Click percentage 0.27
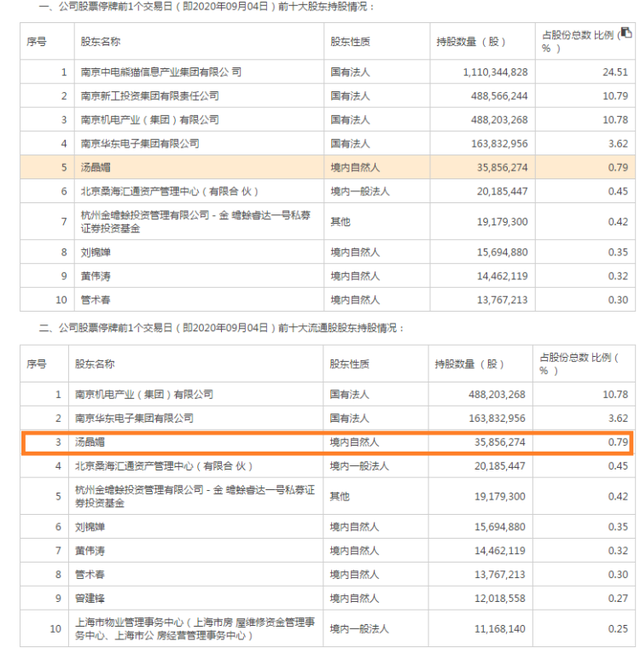Image resolution: width=640 pixels, height=648 pixels. 618,599
